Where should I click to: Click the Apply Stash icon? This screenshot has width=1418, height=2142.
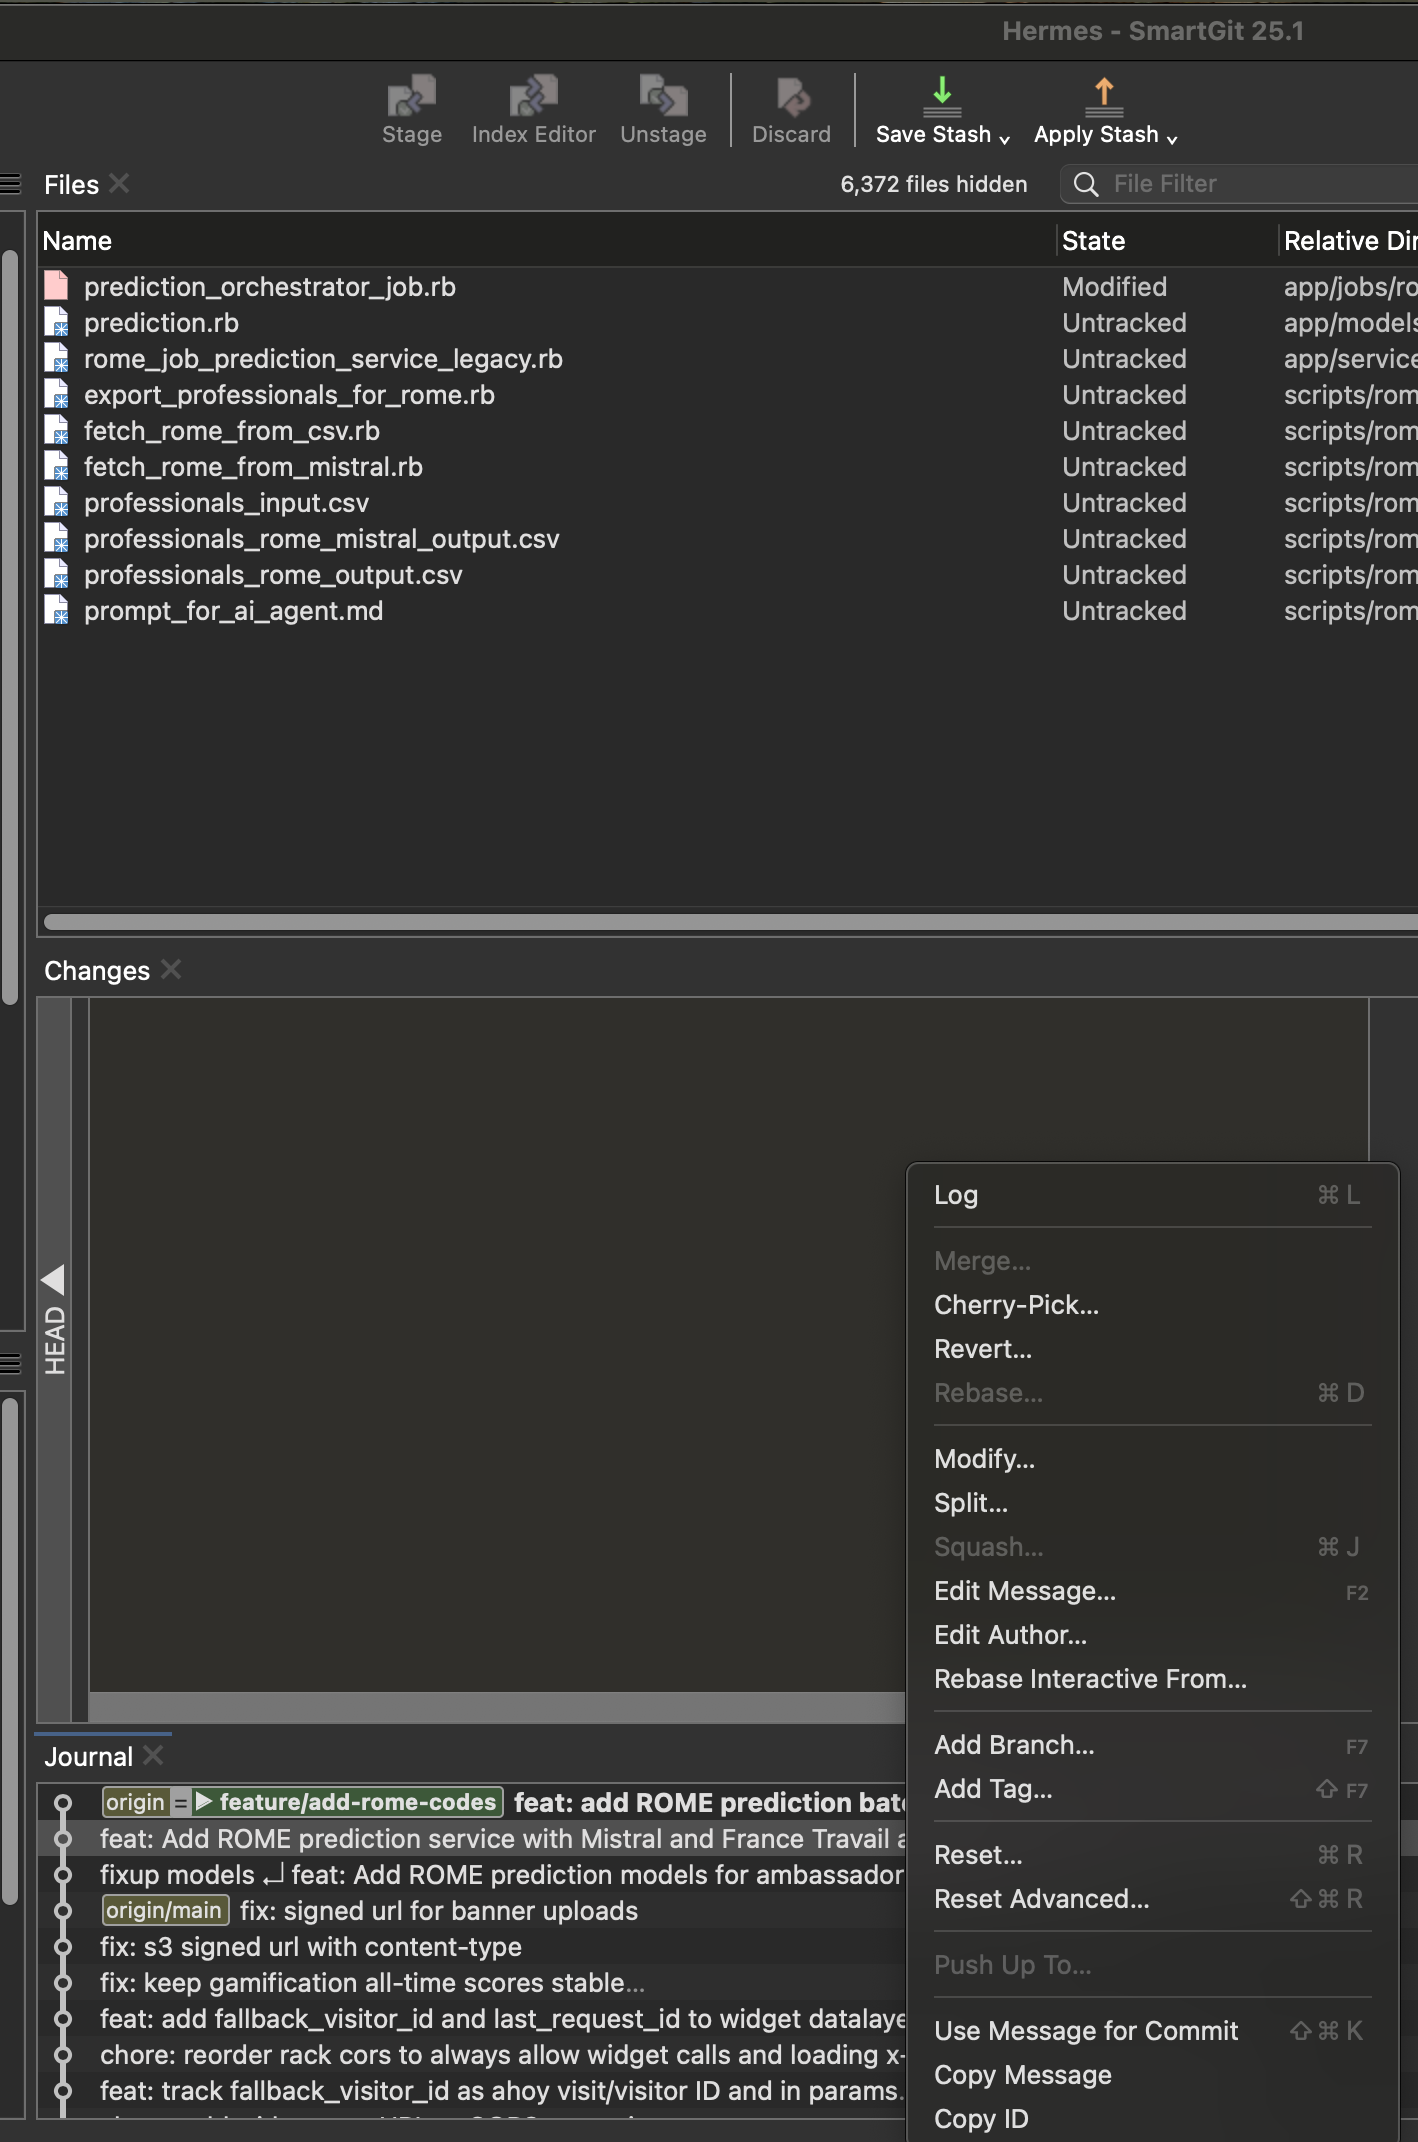[x=1103, y=97]
